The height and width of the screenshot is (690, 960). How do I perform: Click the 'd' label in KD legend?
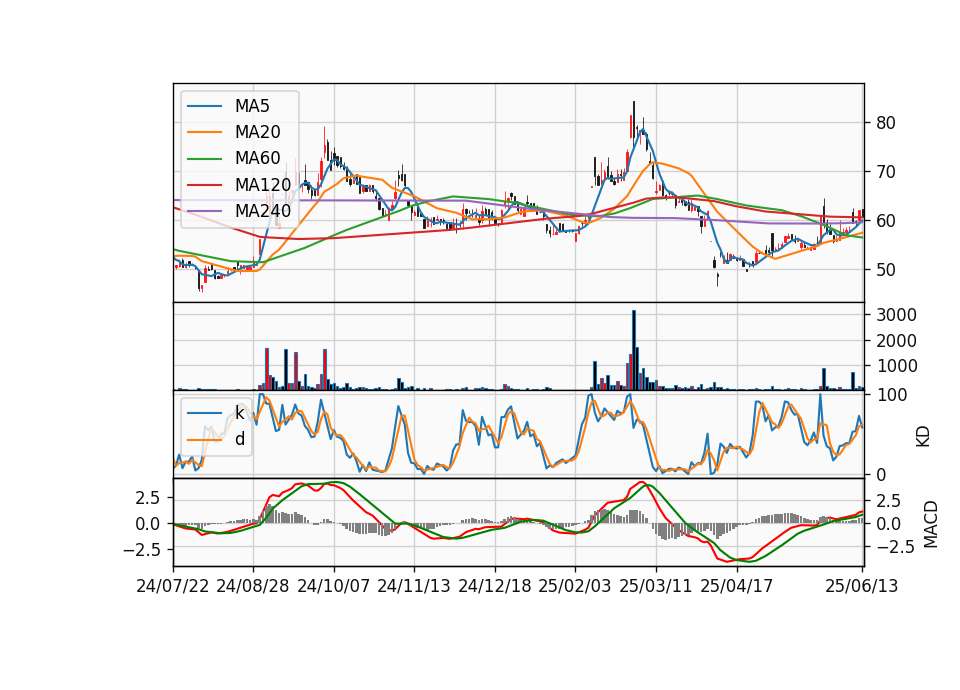[240, 439]
